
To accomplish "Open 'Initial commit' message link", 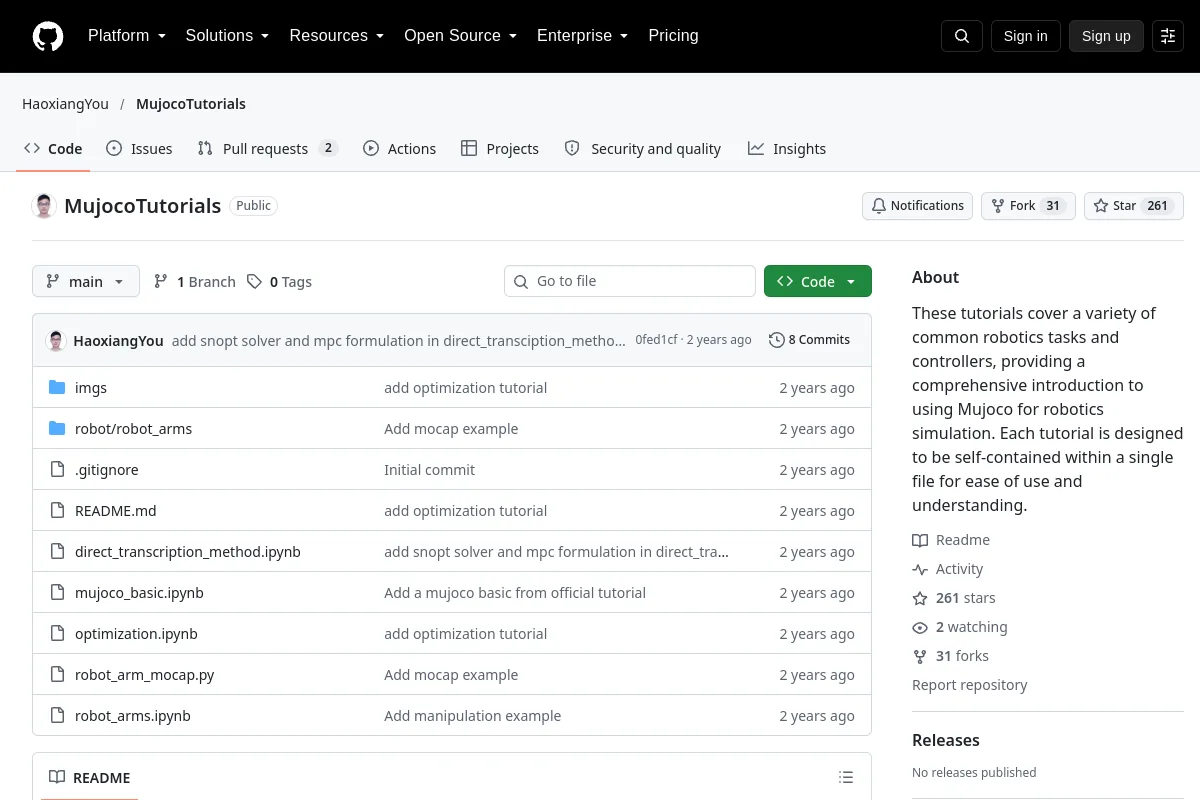I will 430,470.
